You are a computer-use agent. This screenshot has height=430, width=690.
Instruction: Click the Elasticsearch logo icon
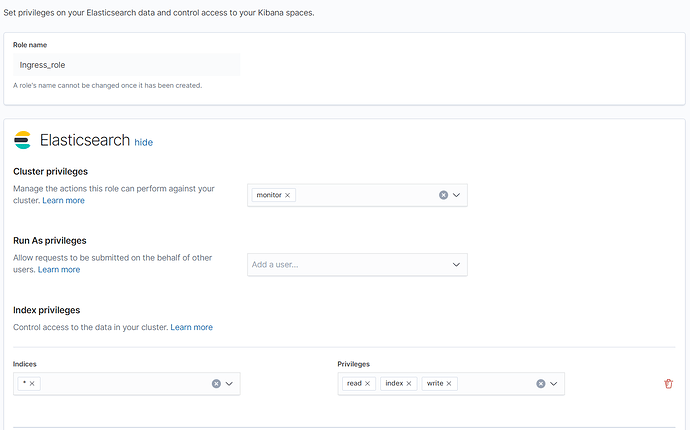[22, 140]
